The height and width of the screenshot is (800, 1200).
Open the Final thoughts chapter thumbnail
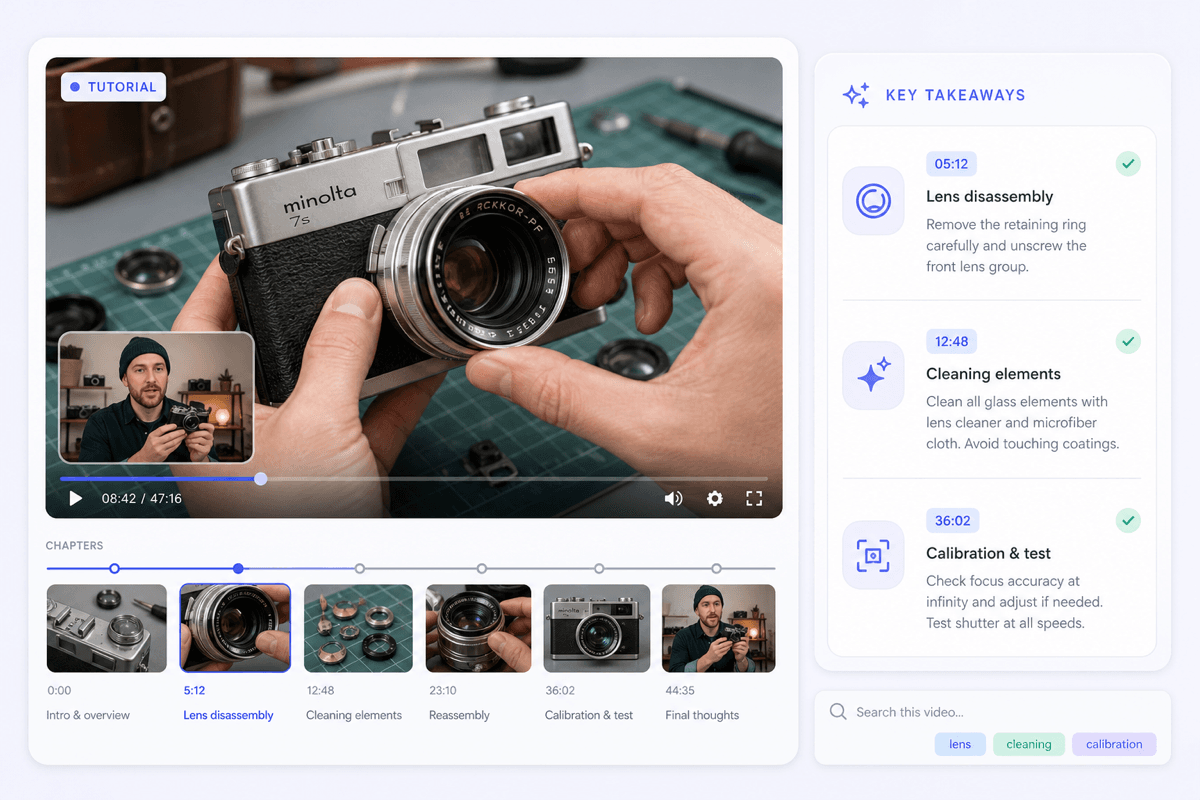(719, 628)
